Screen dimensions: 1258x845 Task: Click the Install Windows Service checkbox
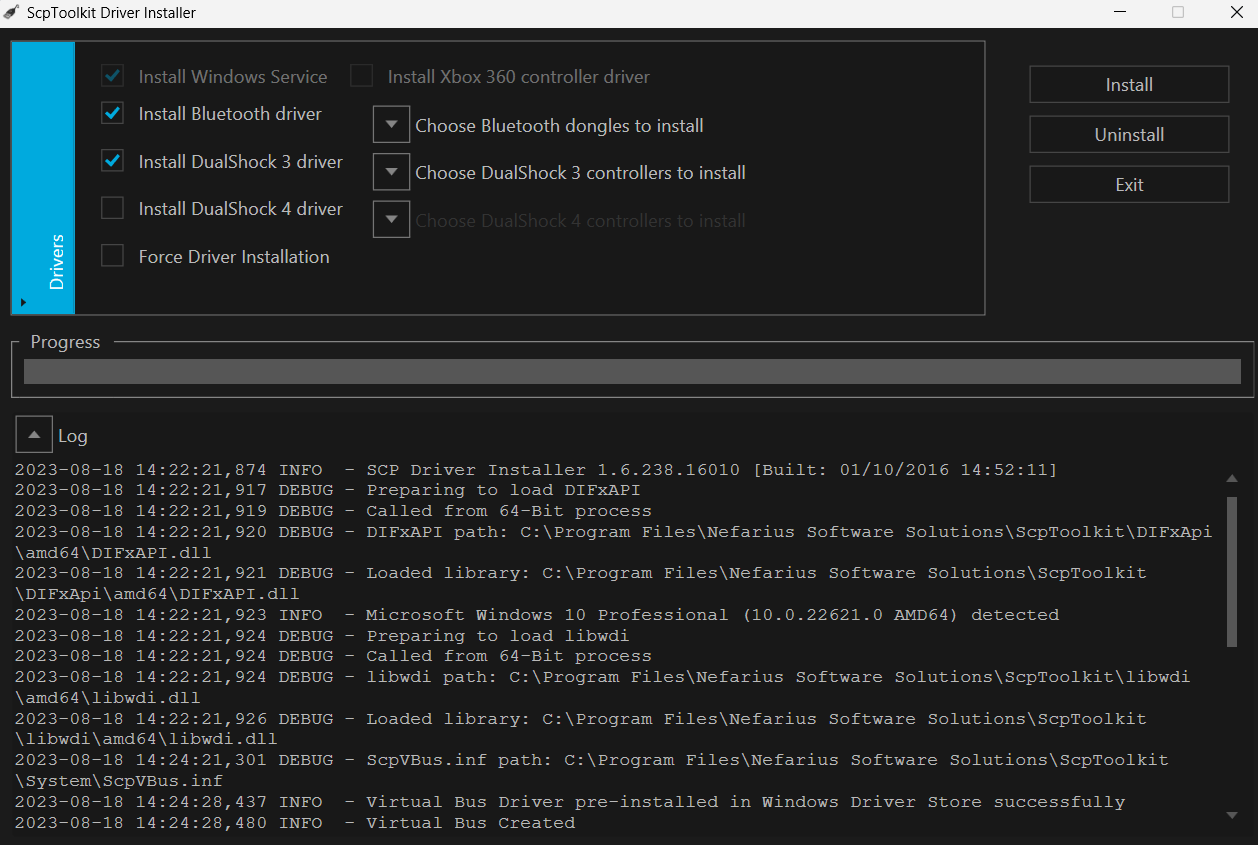(x=113, y=76)
